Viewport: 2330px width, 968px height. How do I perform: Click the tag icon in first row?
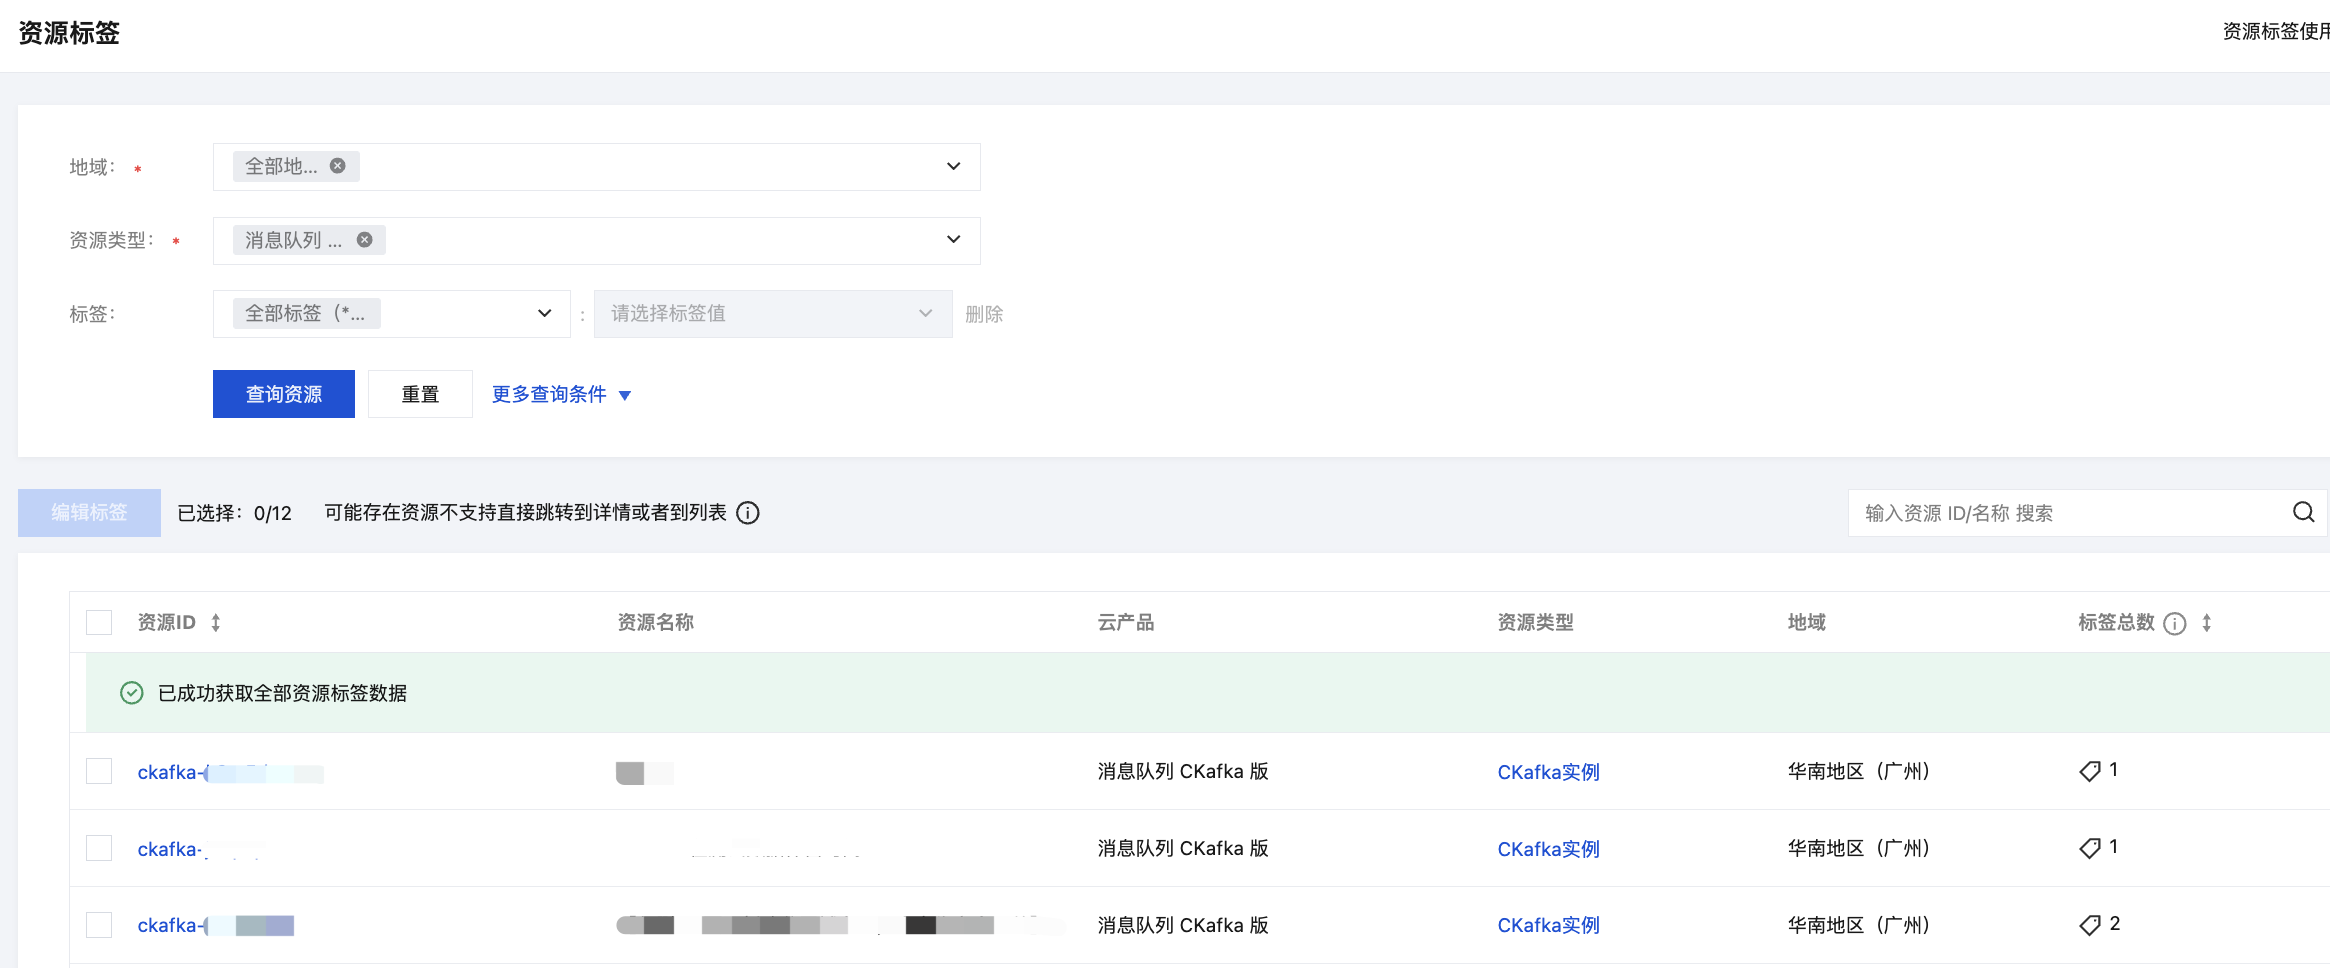coord(2089,771)
